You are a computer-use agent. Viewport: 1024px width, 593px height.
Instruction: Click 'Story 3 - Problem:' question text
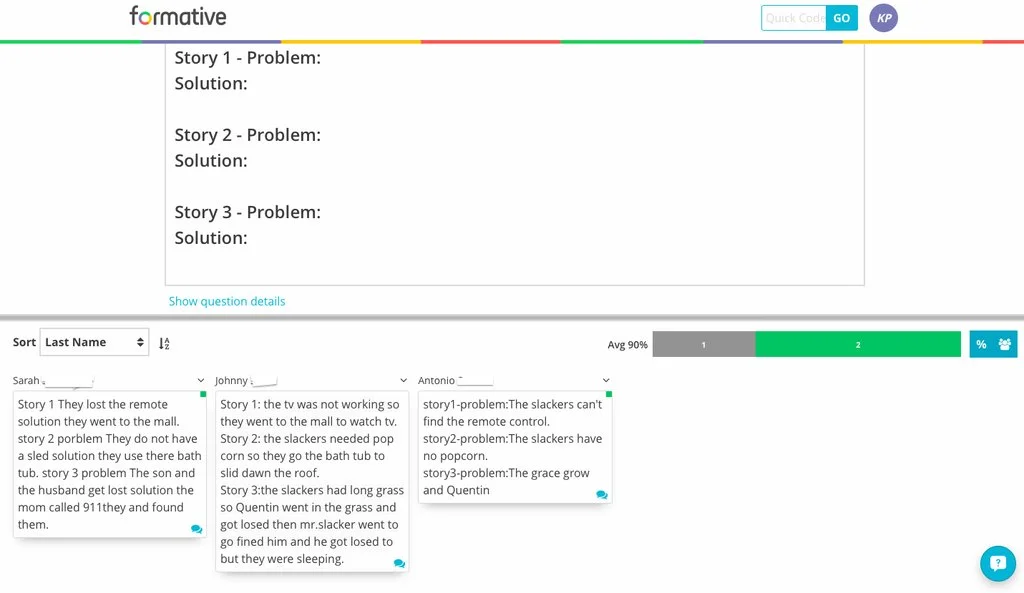248,212
